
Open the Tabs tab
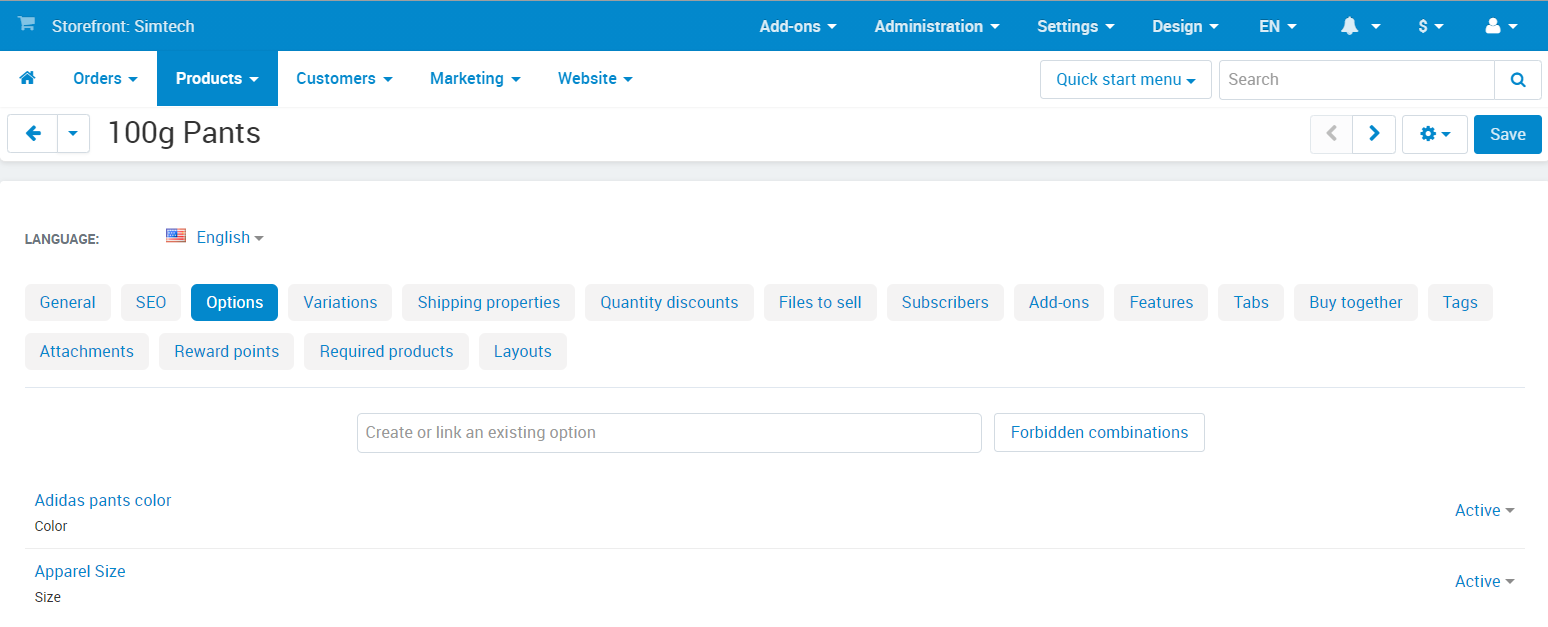1251,302
